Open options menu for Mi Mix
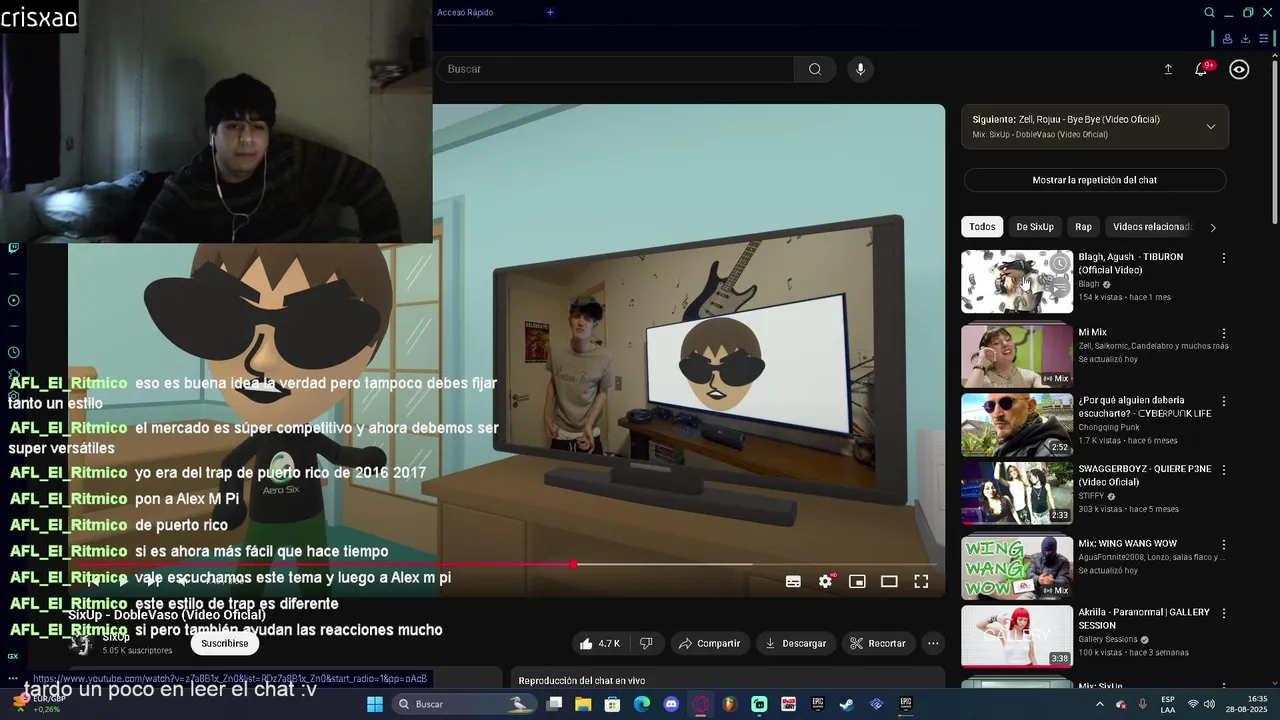The height and width of the screenshot is (720, 1280). tap(1223, 333)
